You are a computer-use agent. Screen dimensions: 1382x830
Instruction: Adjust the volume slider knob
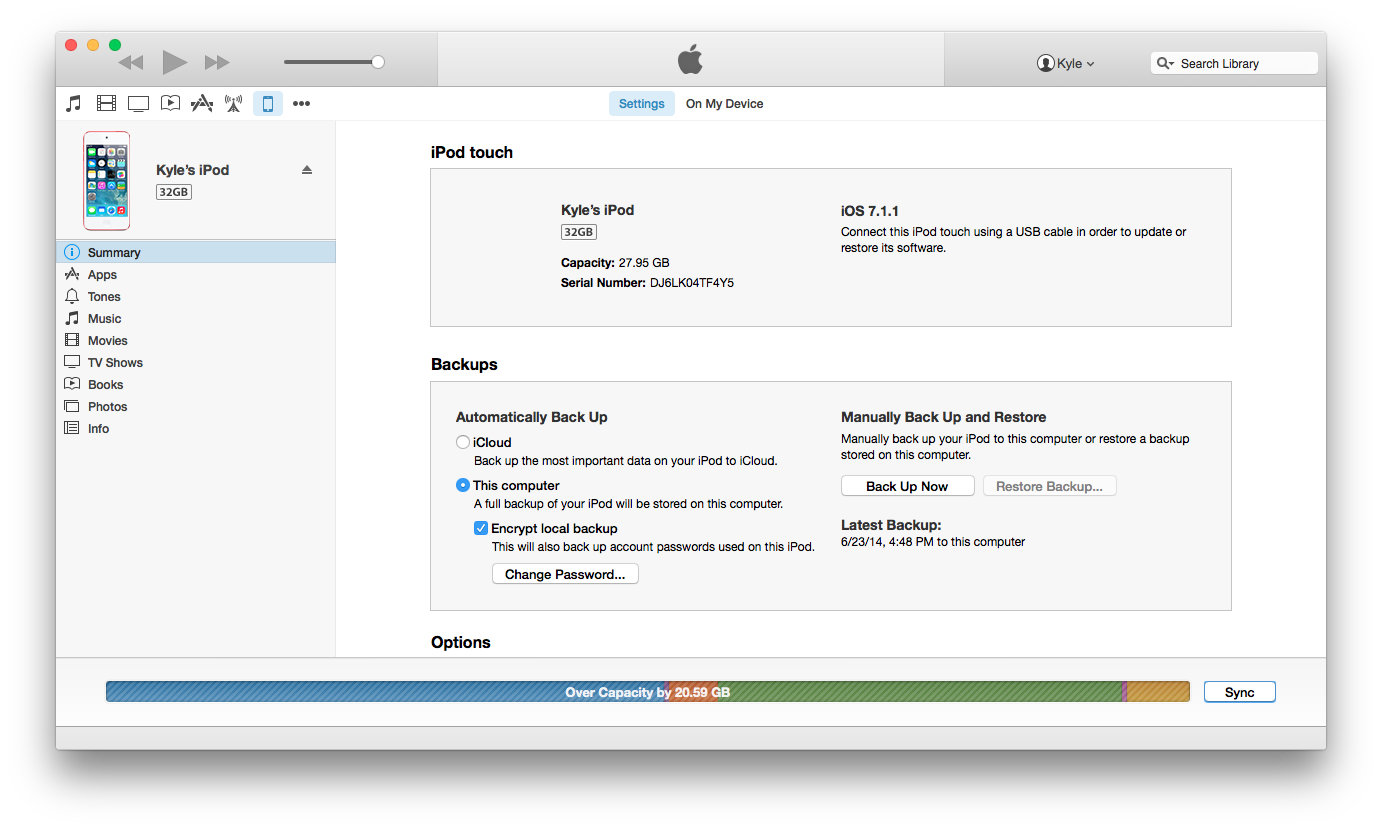click(378, 62)
